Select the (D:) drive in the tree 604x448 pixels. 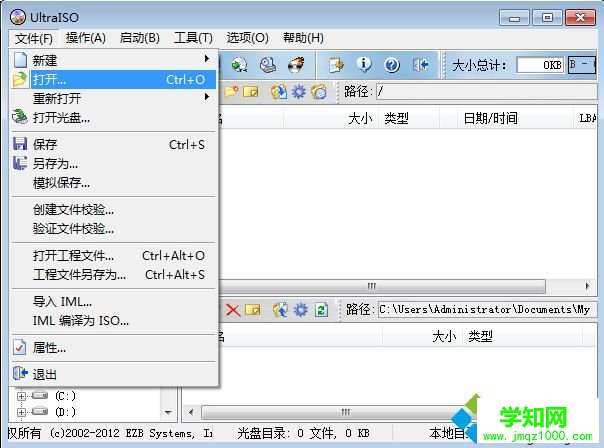(65, 412)
